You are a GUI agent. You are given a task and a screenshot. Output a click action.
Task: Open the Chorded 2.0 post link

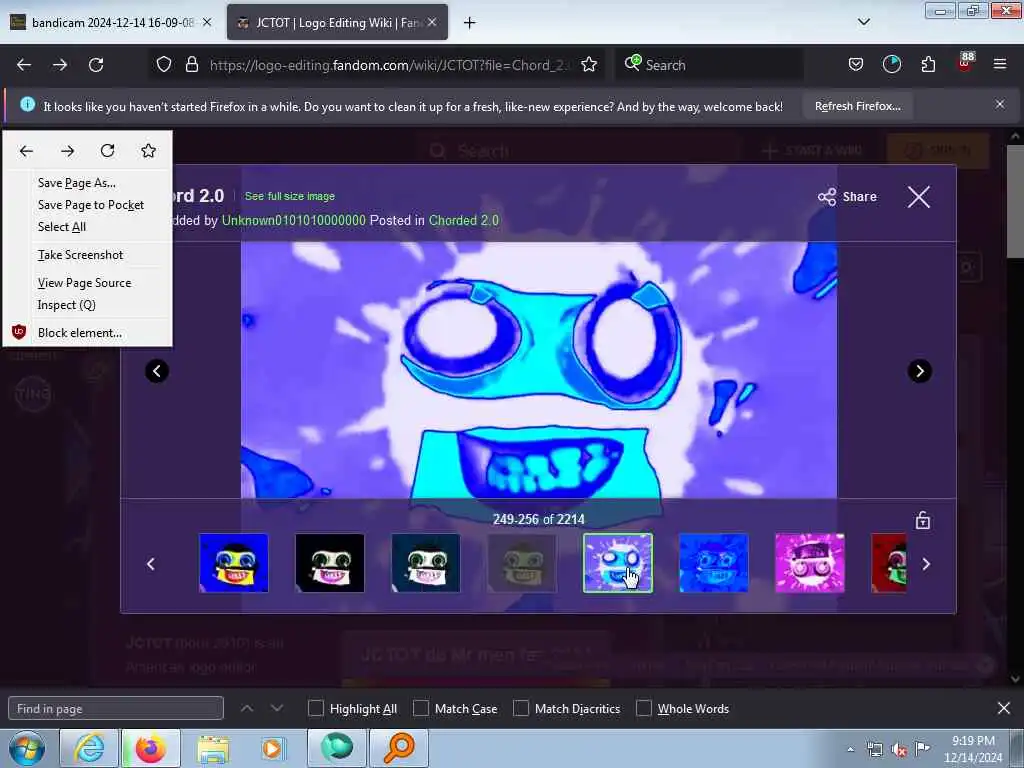464,220
